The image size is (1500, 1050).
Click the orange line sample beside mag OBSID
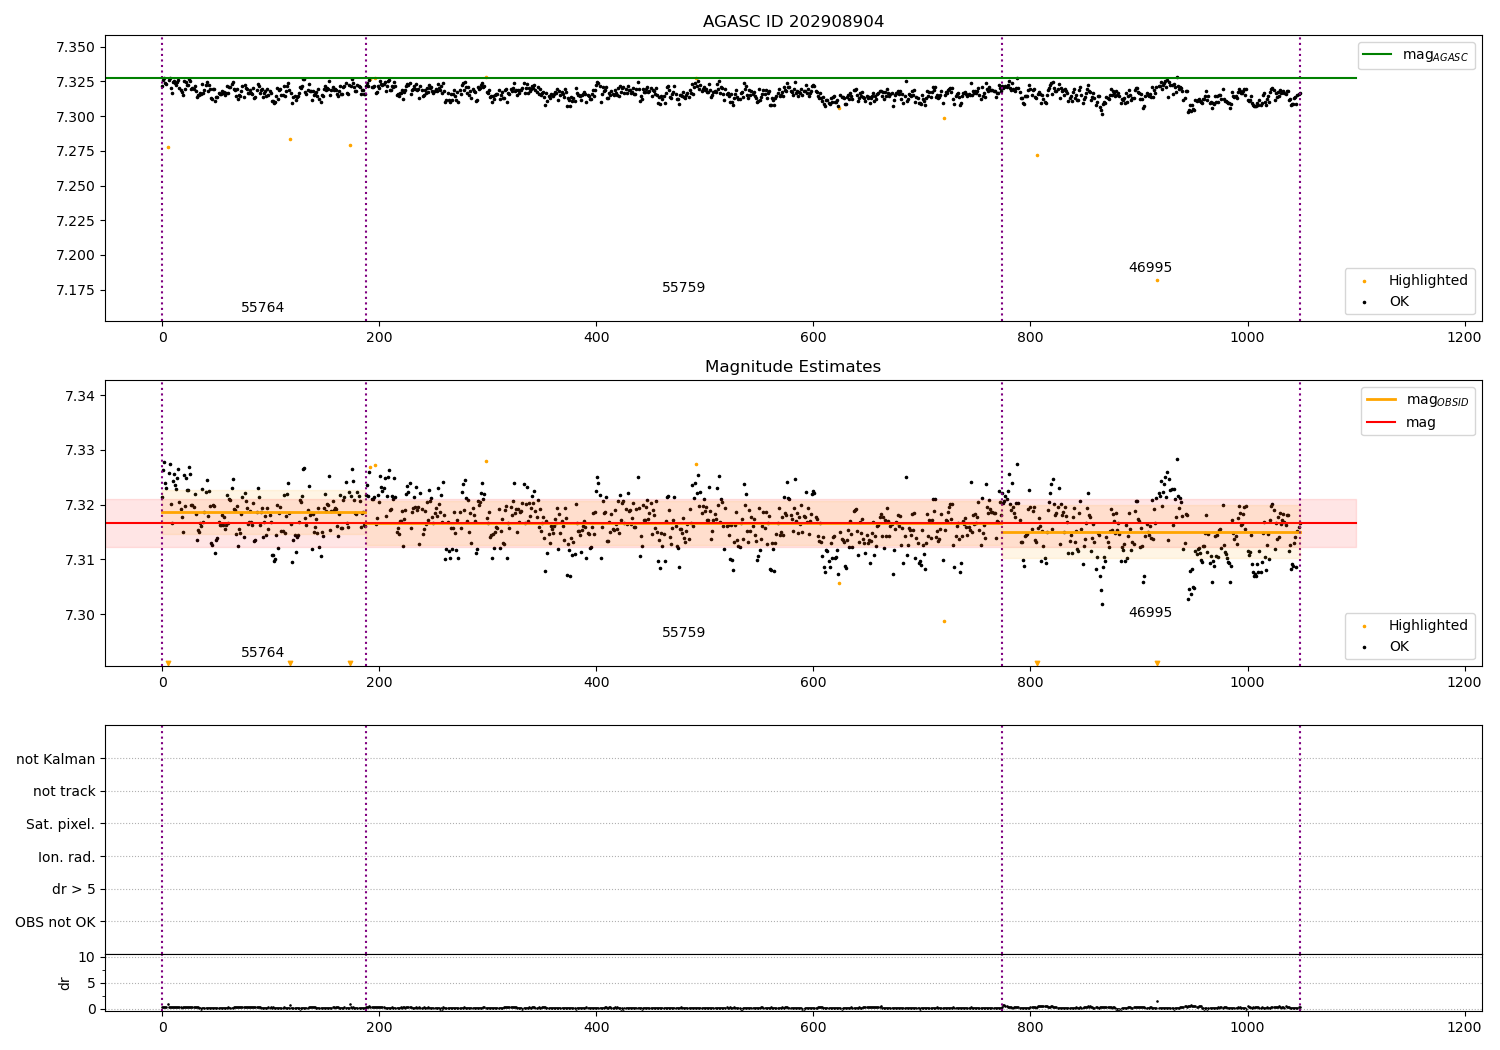[1381, 400]
